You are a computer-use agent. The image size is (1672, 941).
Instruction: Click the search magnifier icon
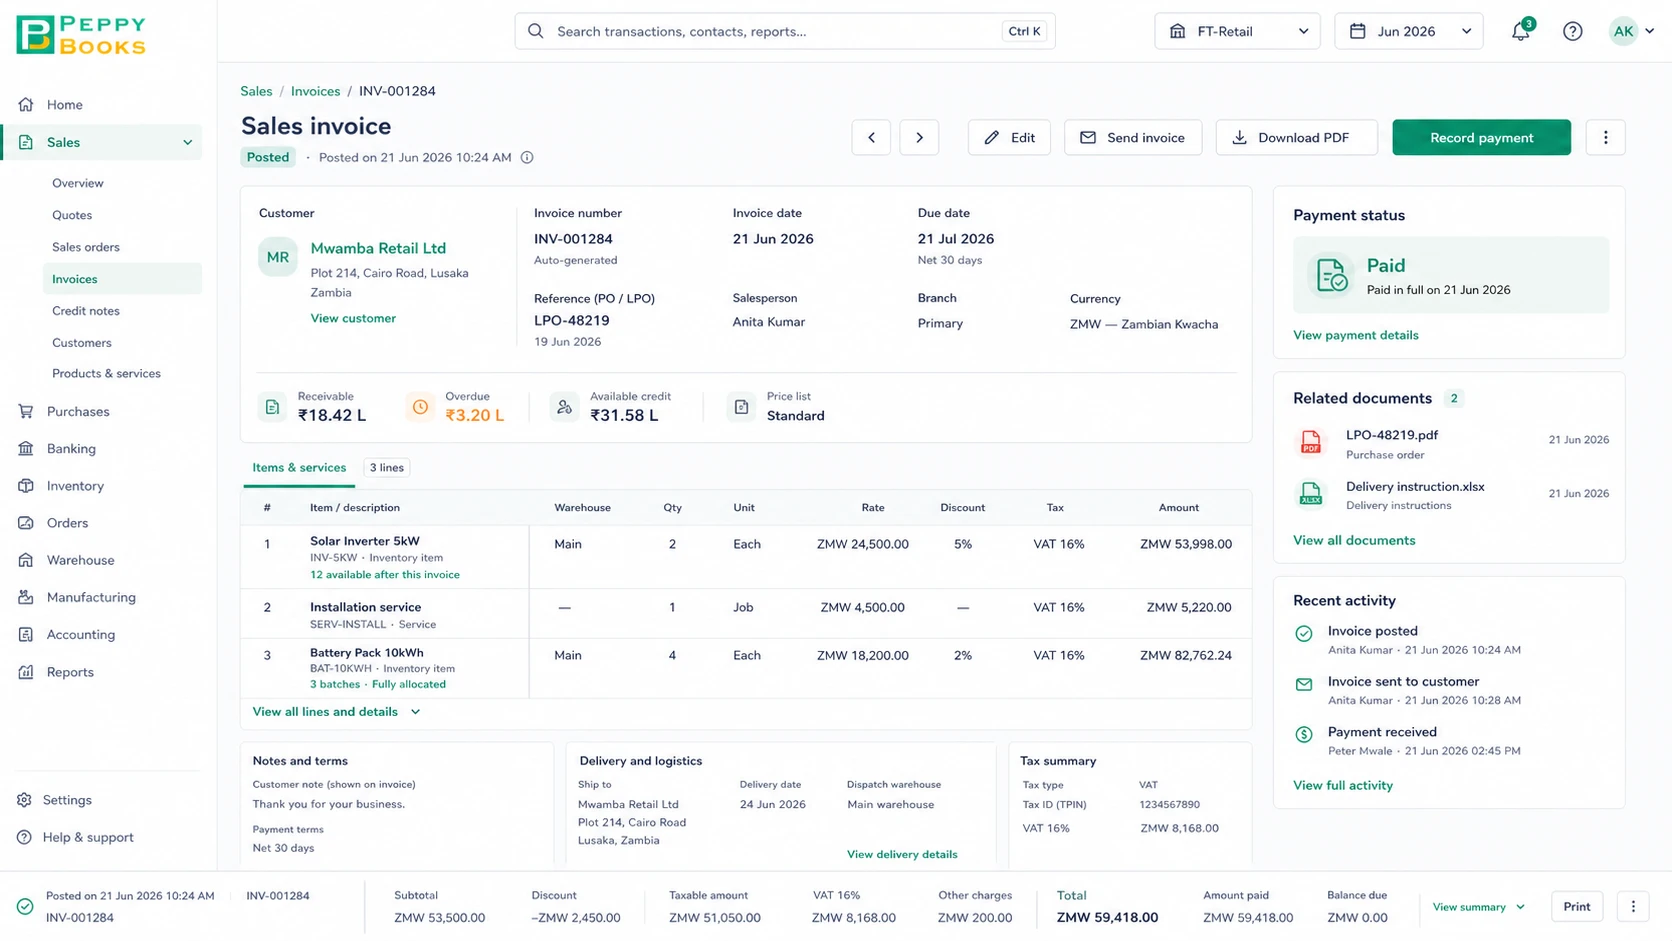536,31
